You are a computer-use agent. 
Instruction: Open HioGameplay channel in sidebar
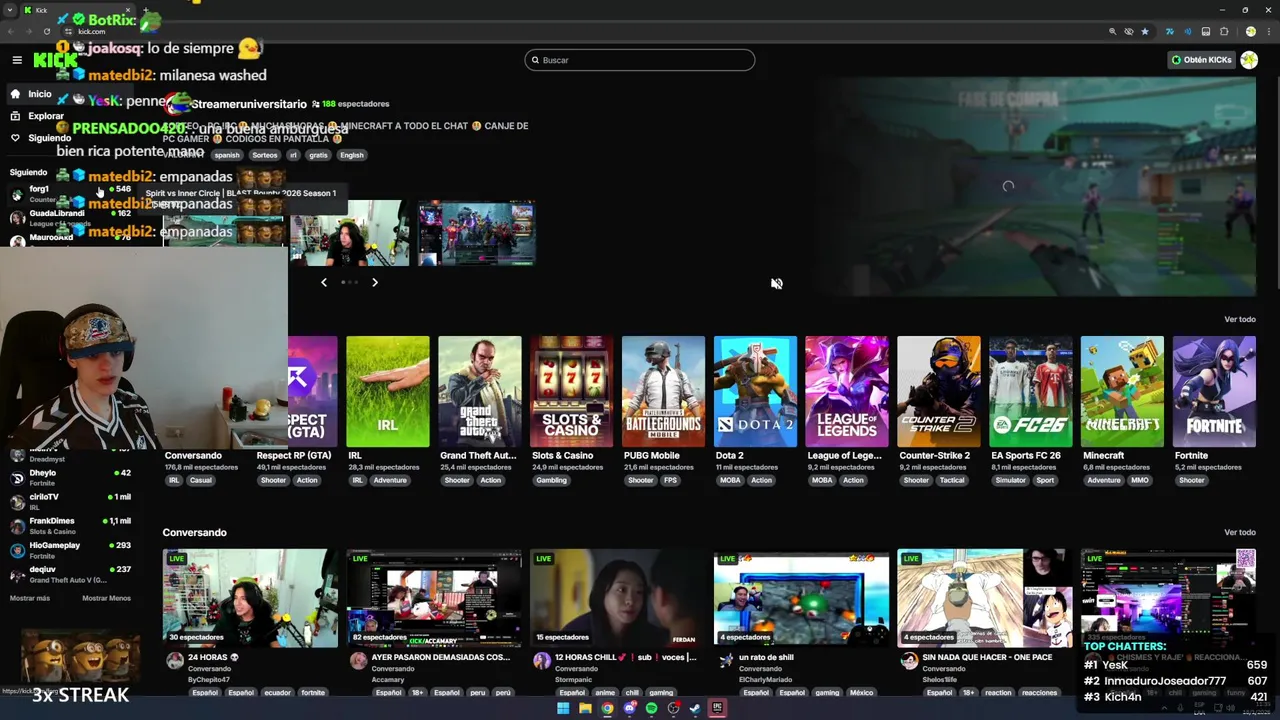tap(70, 549)
